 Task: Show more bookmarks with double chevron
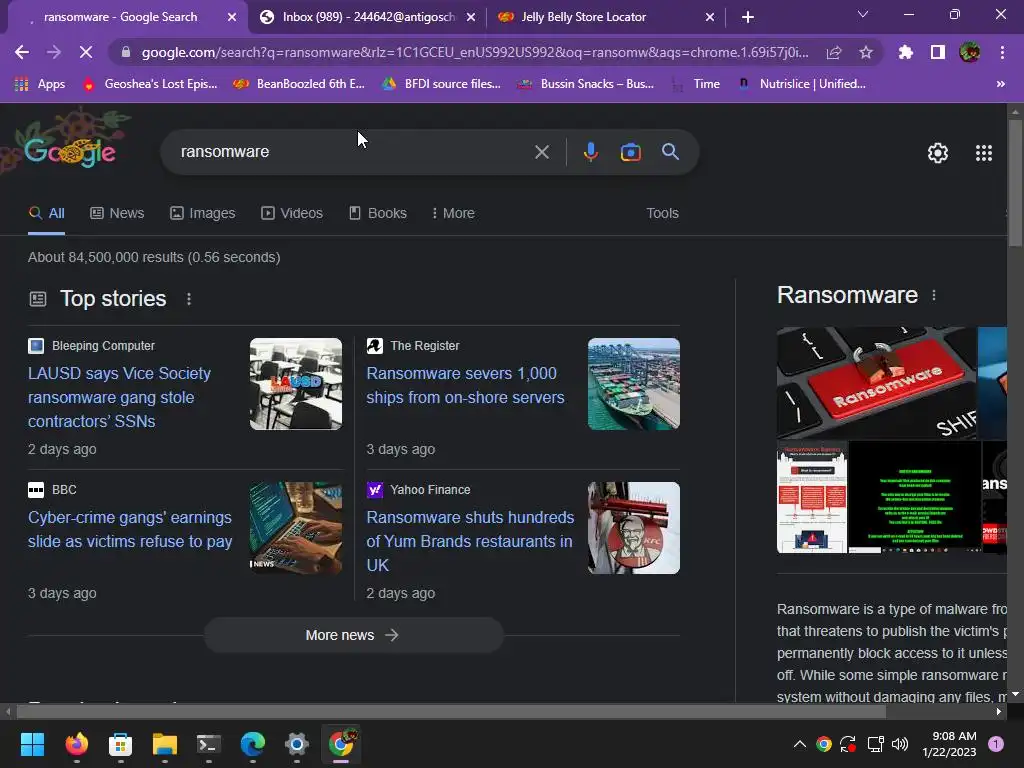pyautogui.click(x=1000, y=84)
